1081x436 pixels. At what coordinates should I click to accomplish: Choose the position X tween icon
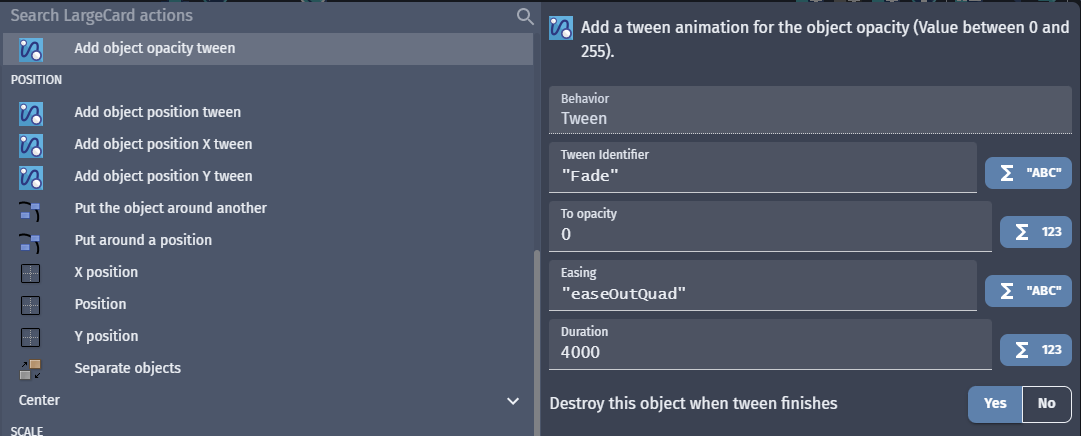point(31,145)
